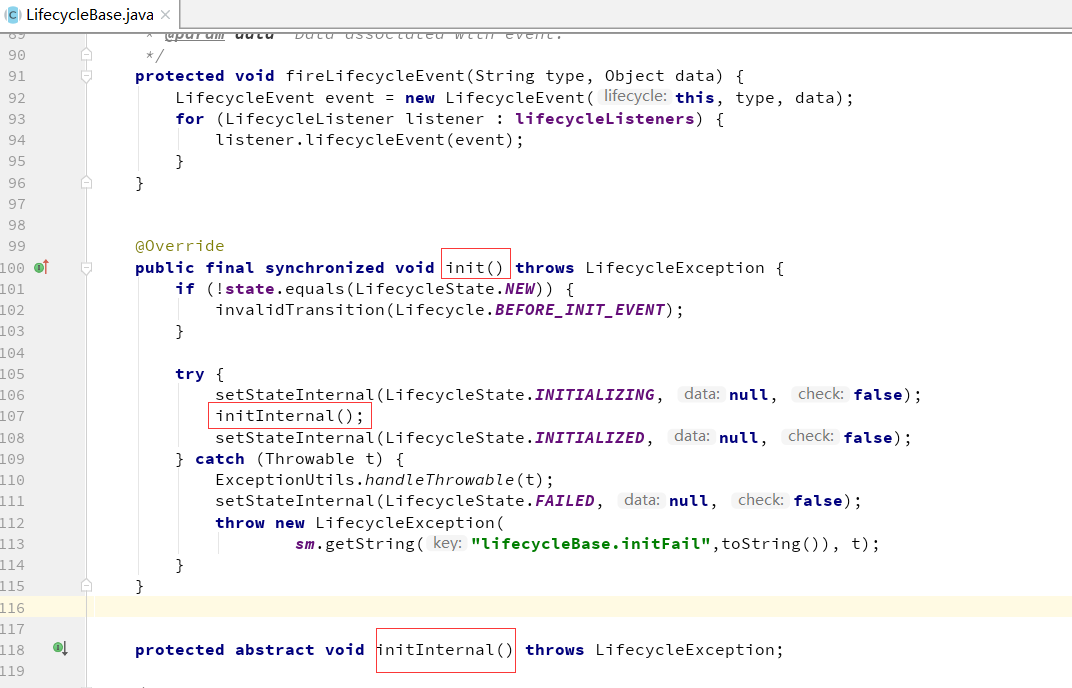Click the 'try' keyword on line 105
The height and width of the screenshot is (688, 1072).
click(x=190, y=374)
